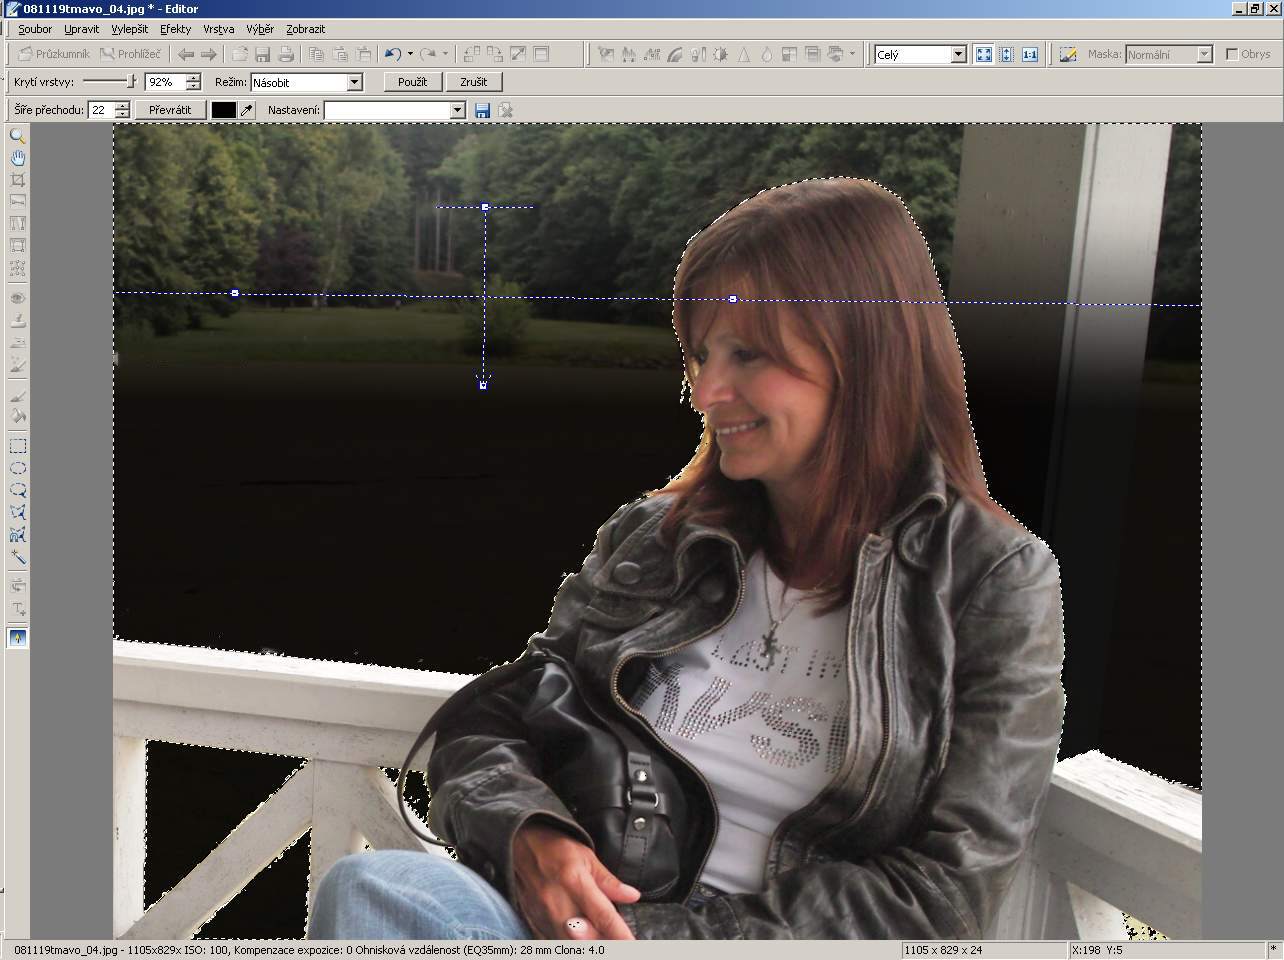Open the Celý zoom level dropdown
Screen dimensions: 1284x960
(958, 54)
